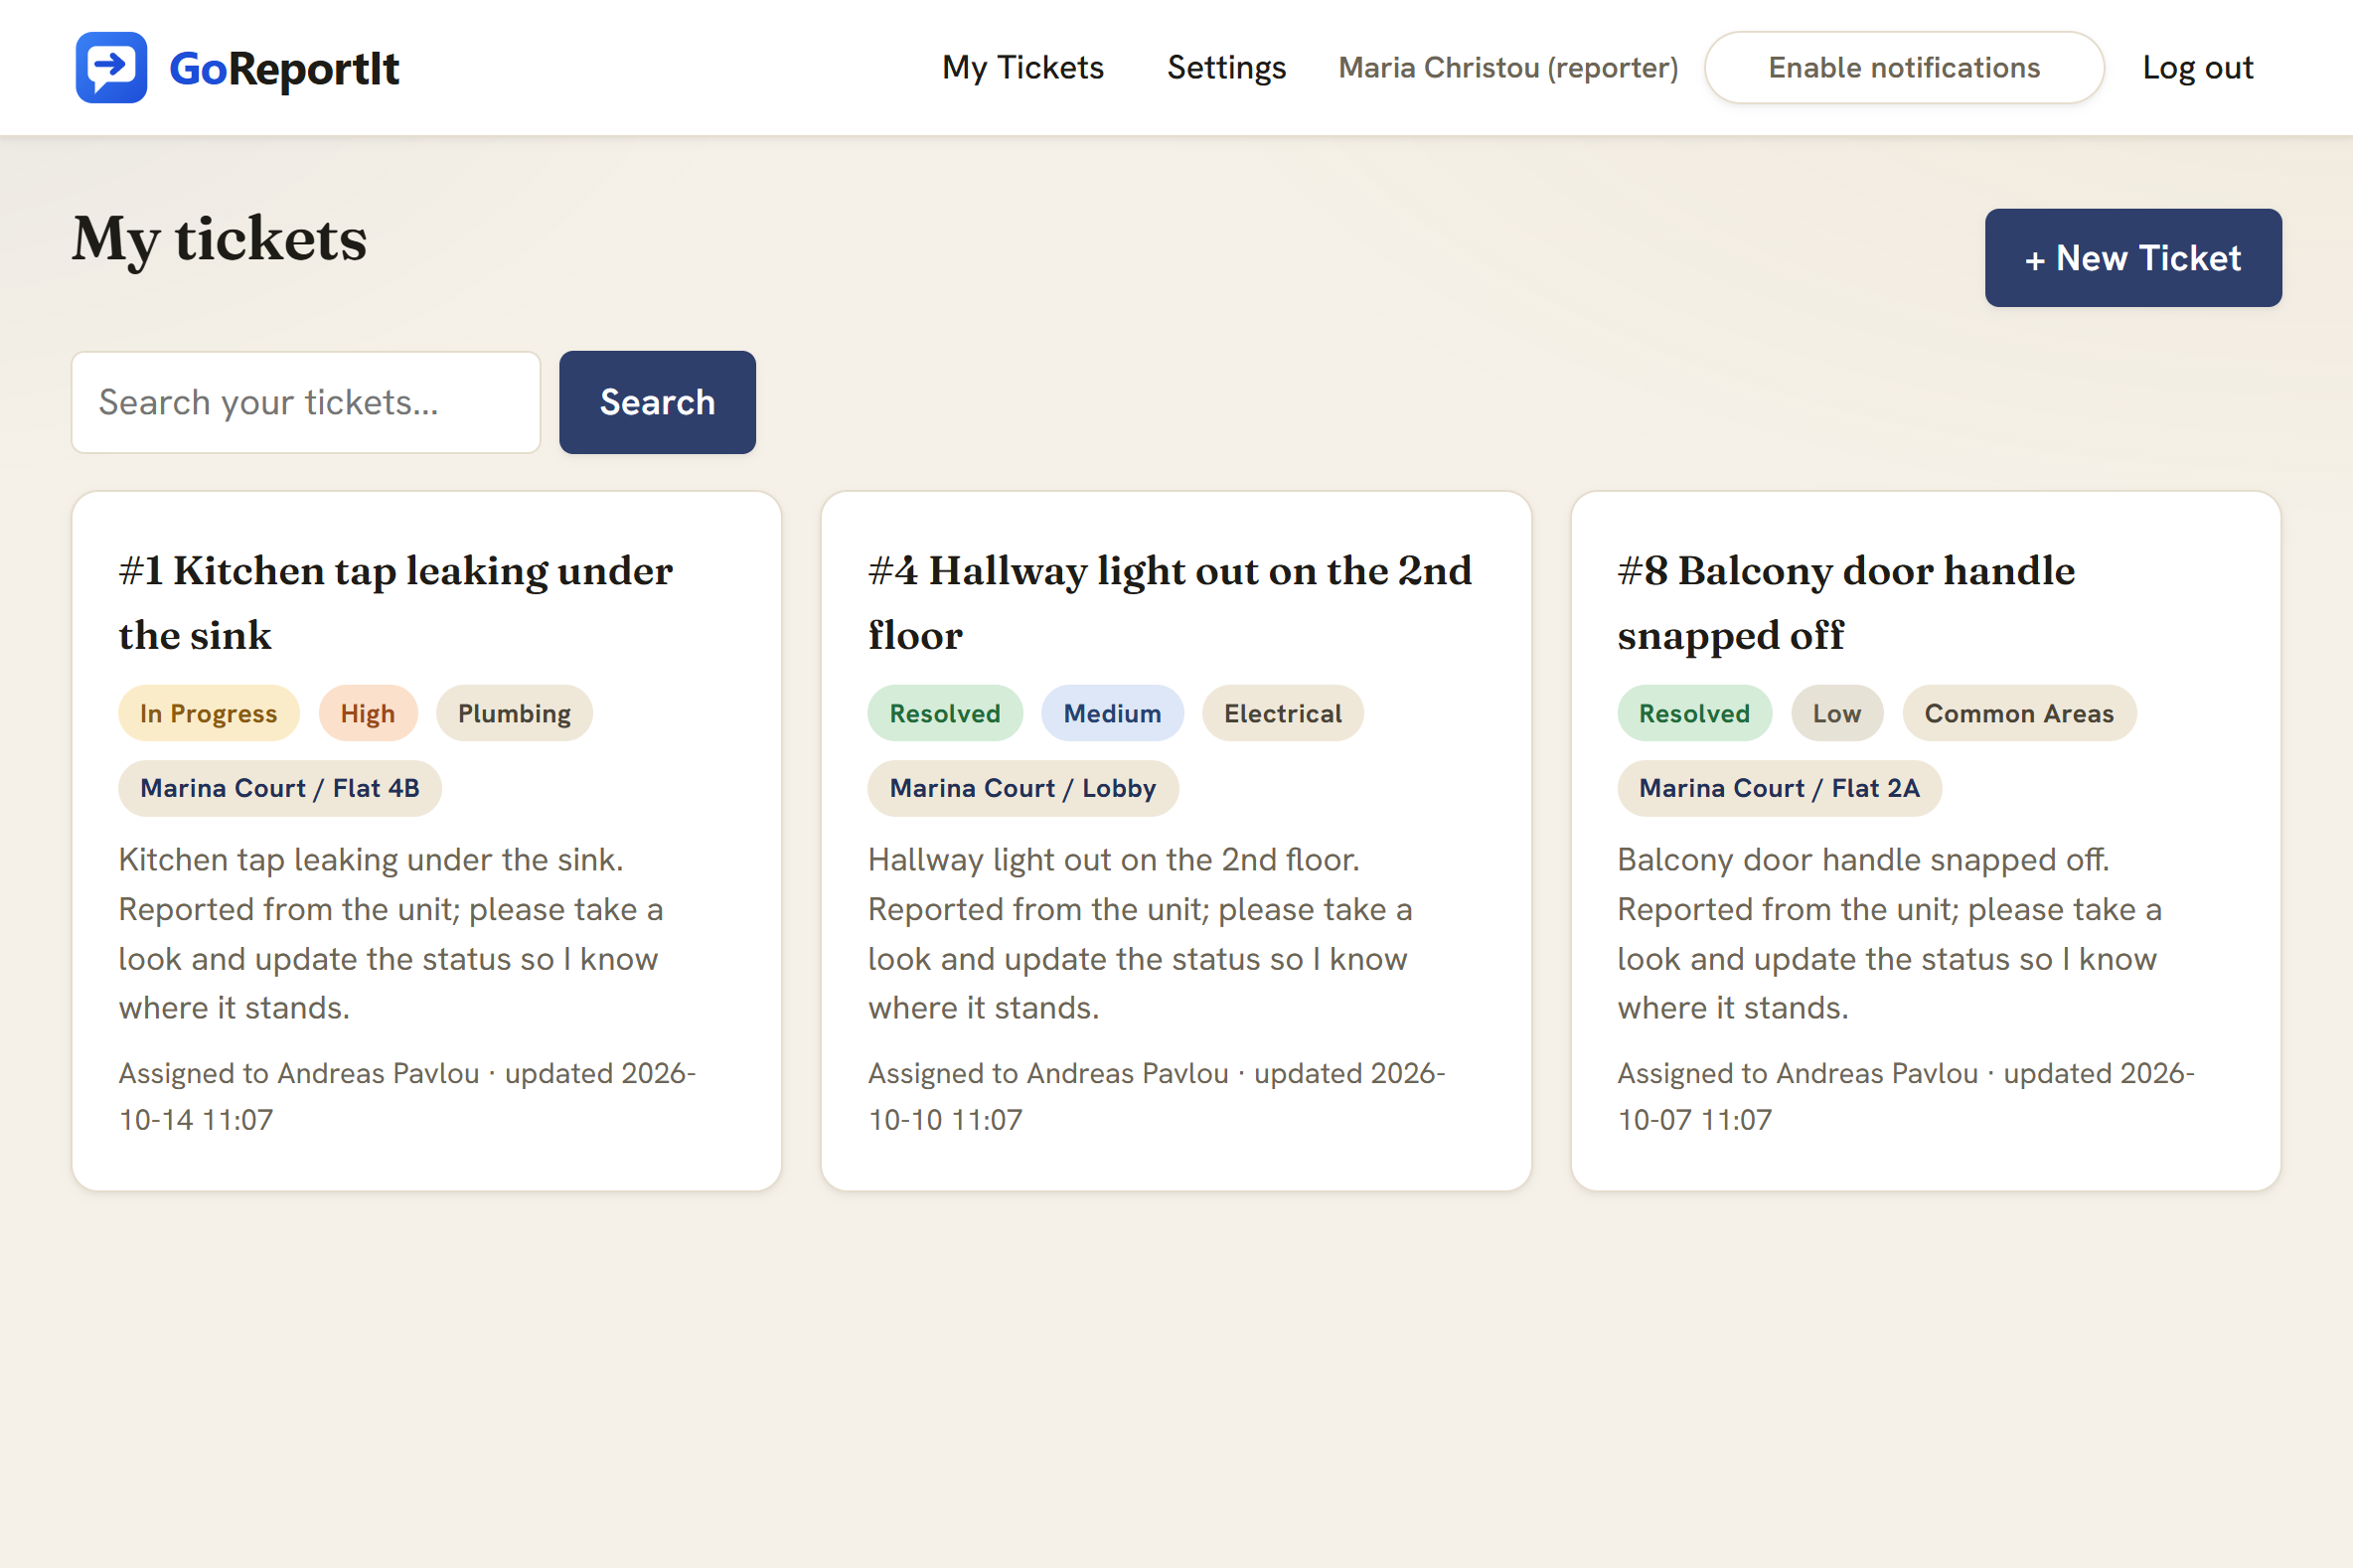The width and height of the screenshot is (2353, 1568).
Task: Click the GoReportIt brand name
Action: tap(284, 68)
